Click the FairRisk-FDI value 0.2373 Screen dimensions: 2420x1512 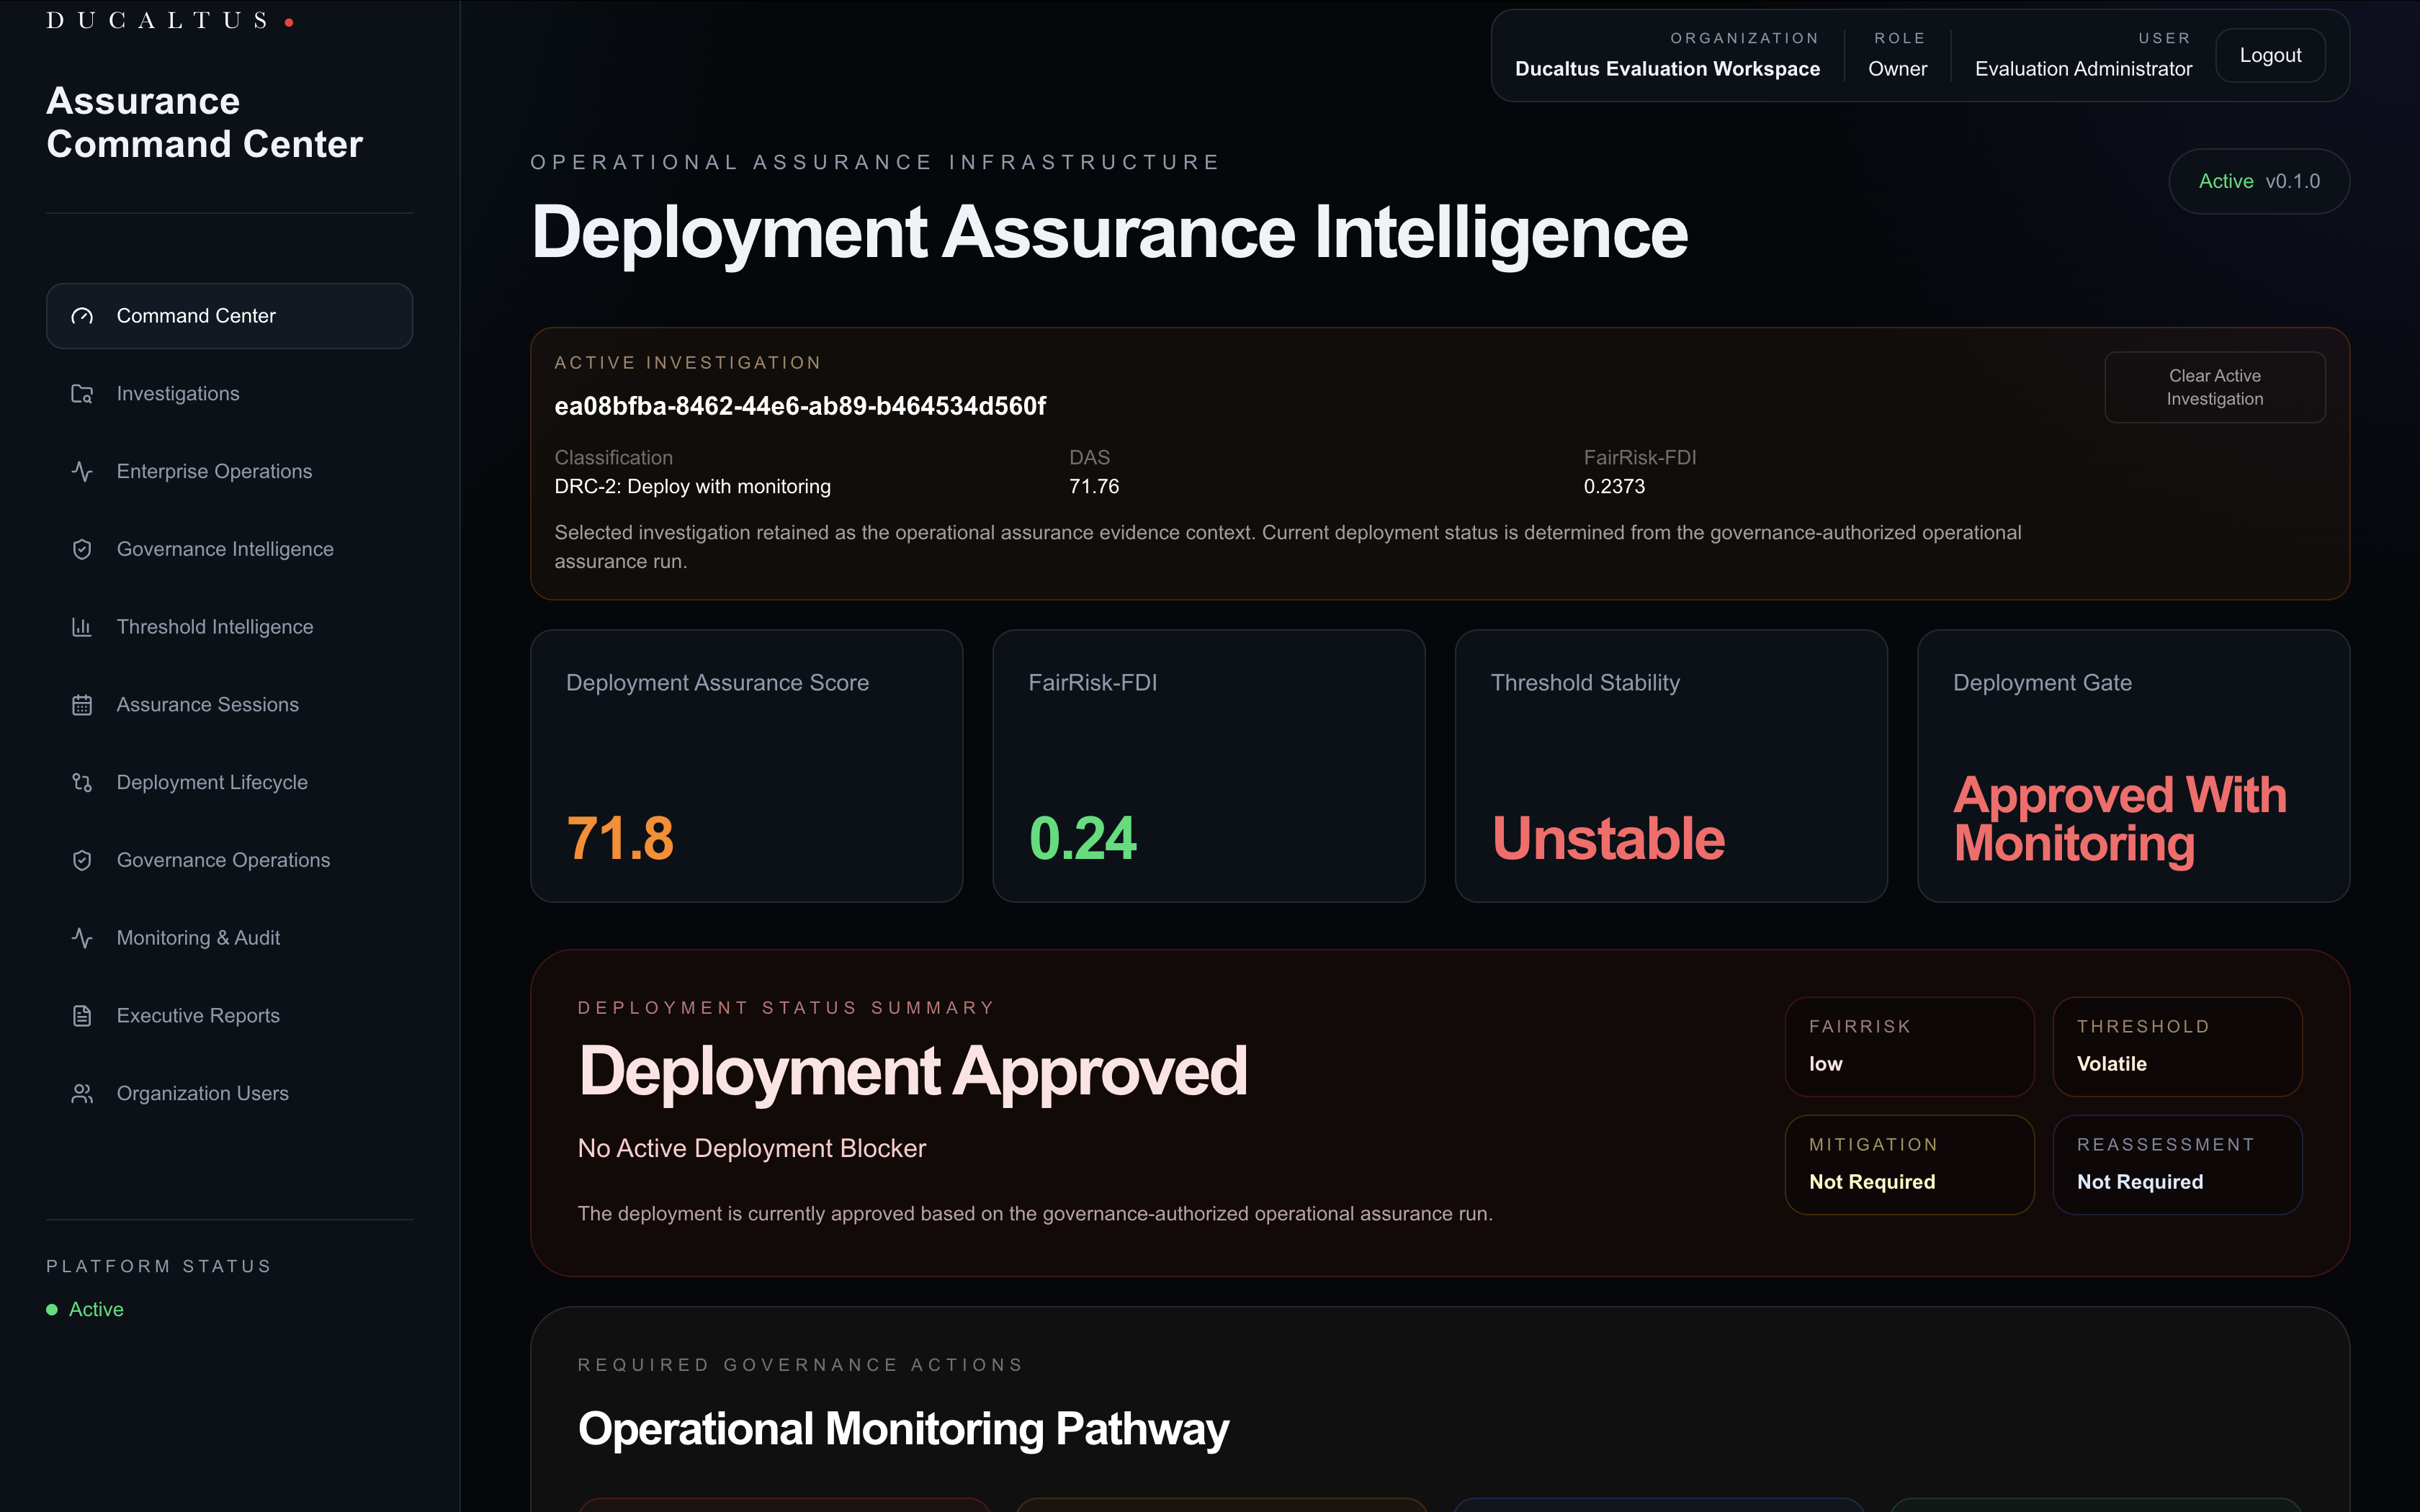[x=1614, y=487]
